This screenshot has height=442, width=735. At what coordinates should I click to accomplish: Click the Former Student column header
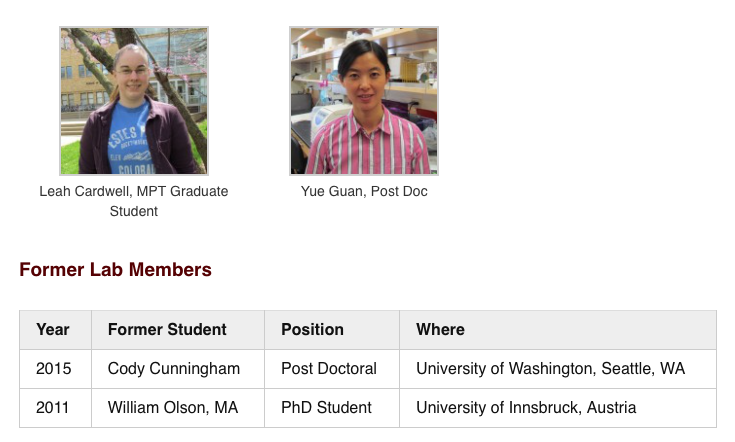[x=167, y=329]
